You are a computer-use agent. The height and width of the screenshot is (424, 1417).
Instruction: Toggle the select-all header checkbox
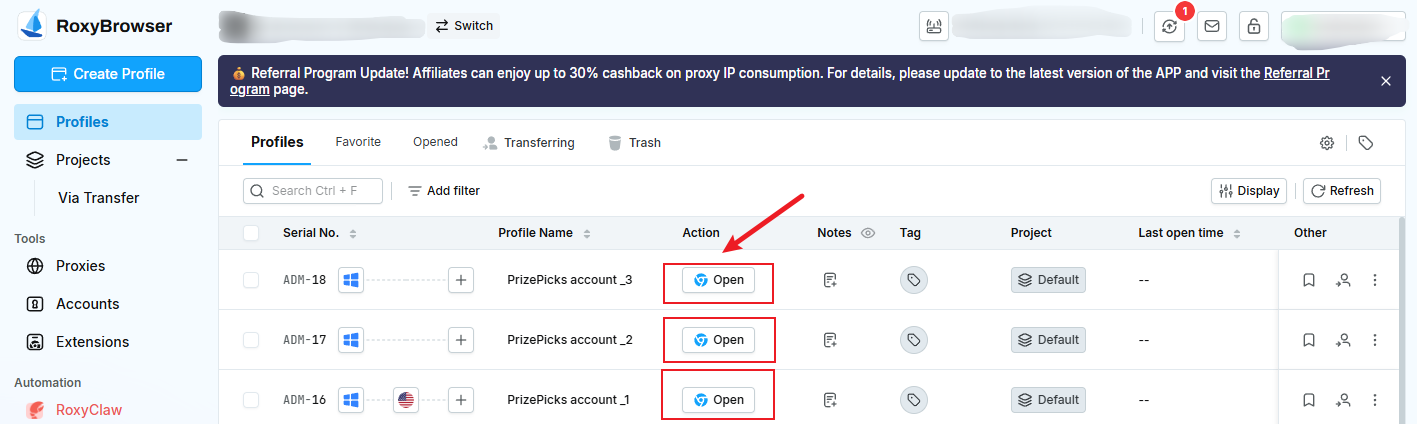251,233
